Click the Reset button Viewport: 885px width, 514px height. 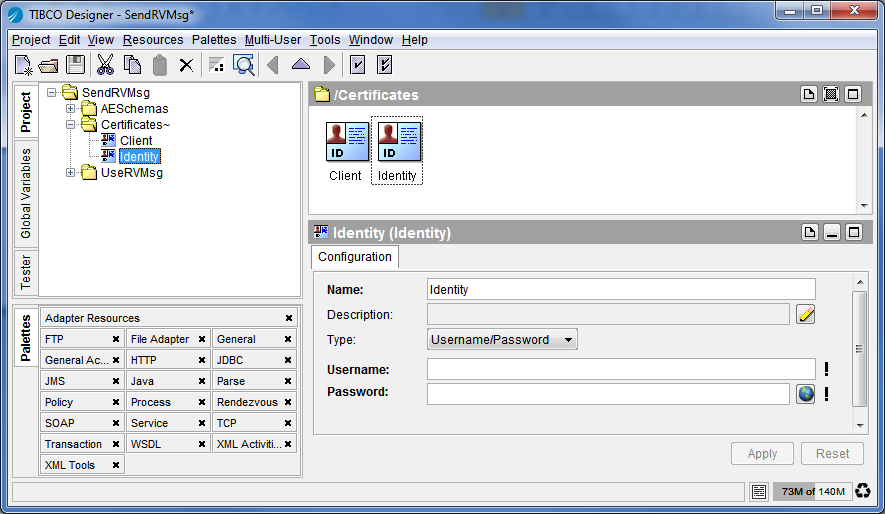[x=832, y=454]
